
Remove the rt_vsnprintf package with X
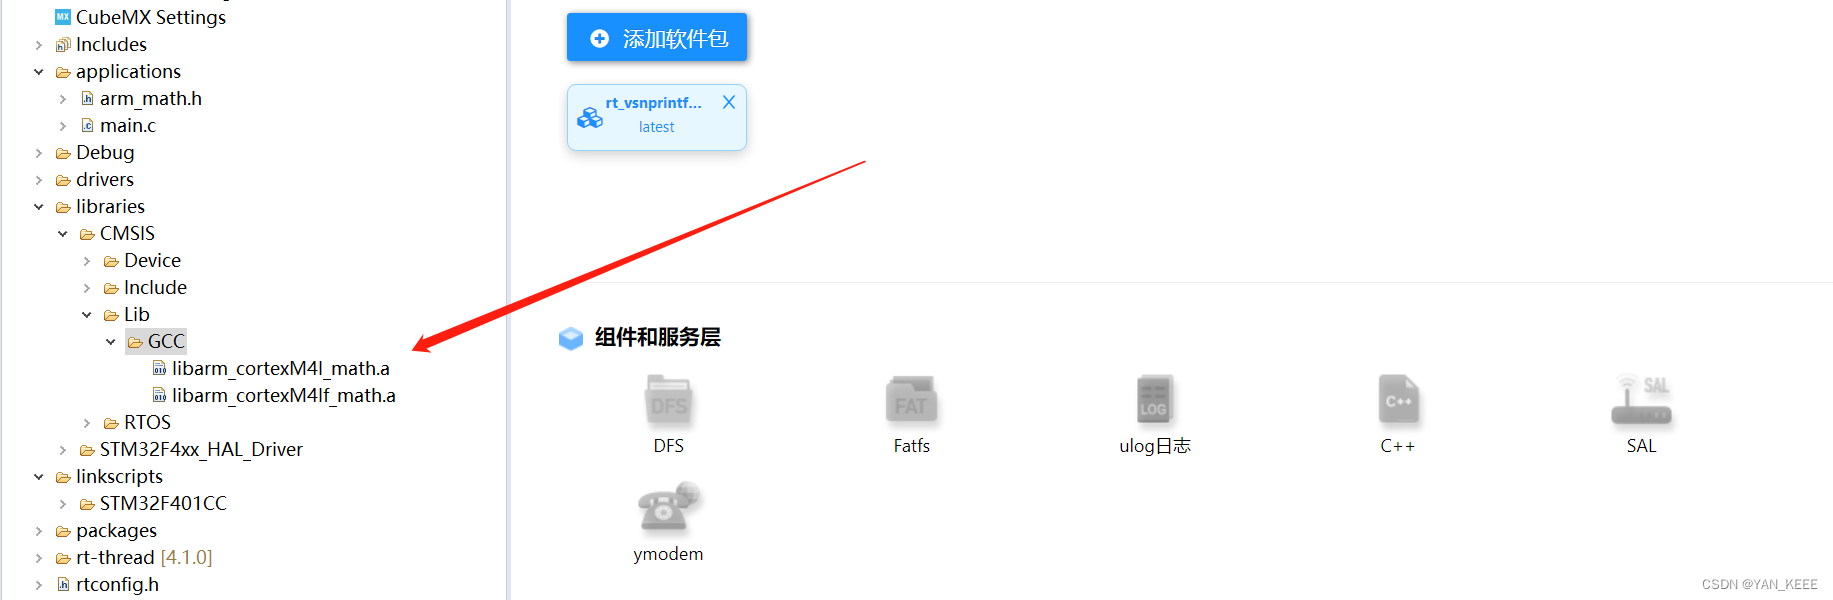click(729, 102)
